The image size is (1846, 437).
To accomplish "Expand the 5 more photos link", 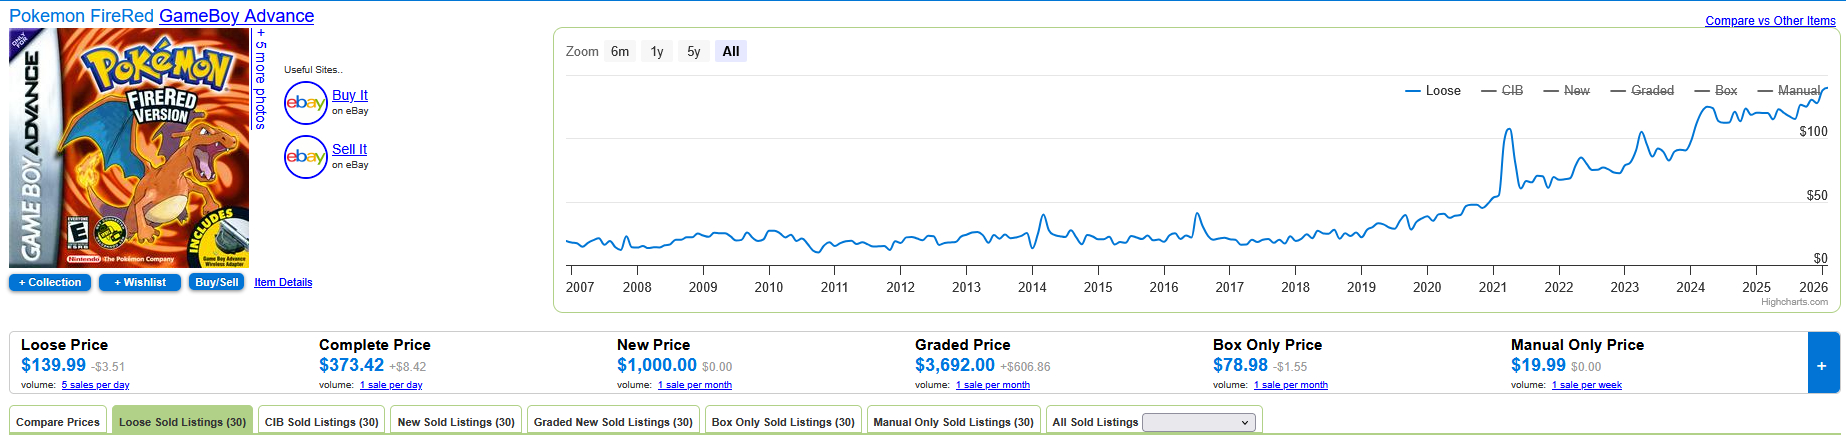I will pyautogui.click(x=261, y=80).
